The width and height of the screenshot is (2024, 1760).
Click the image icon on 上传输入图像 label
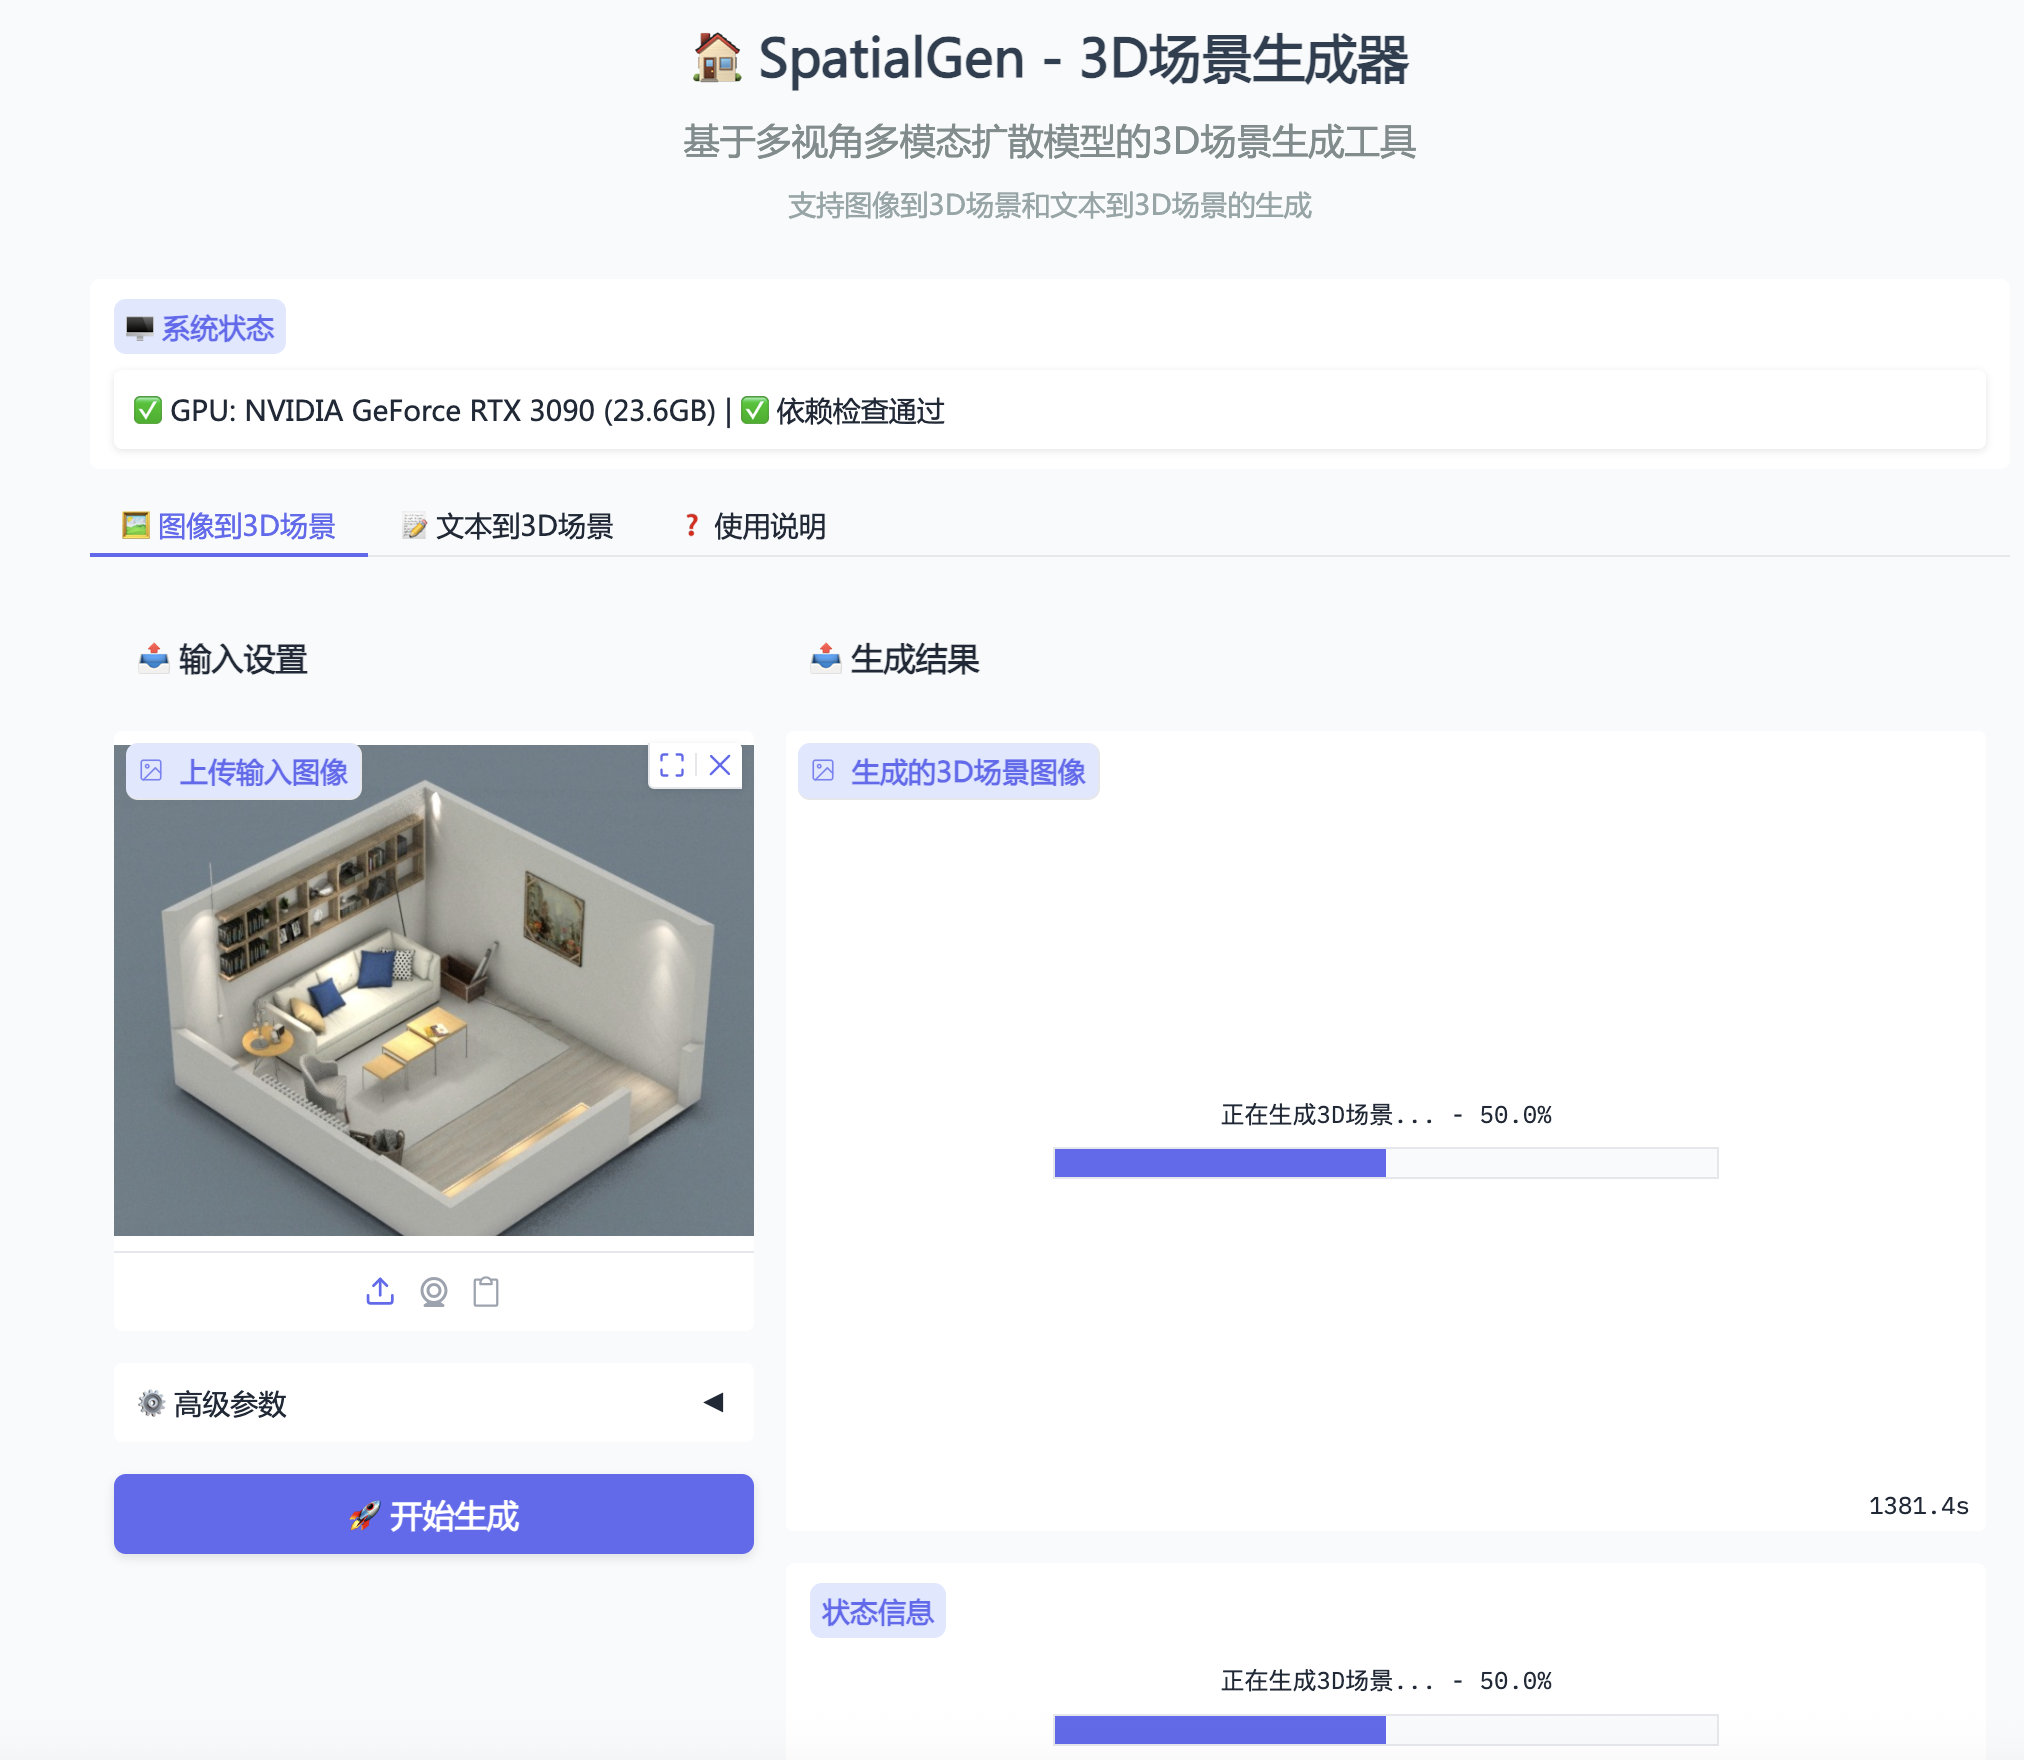(151, 771)
